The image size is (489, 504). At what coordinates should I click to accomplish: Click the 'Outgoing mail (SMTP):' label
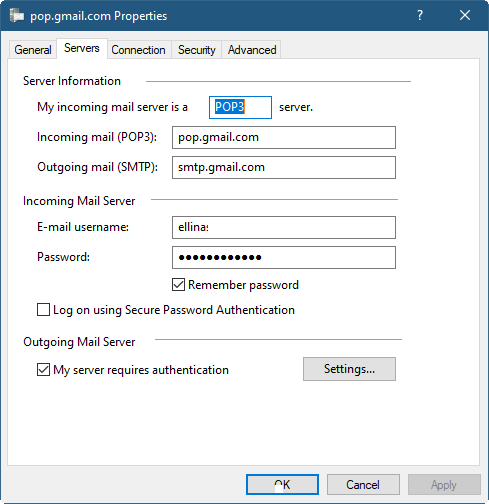click(x=98, y=167)
